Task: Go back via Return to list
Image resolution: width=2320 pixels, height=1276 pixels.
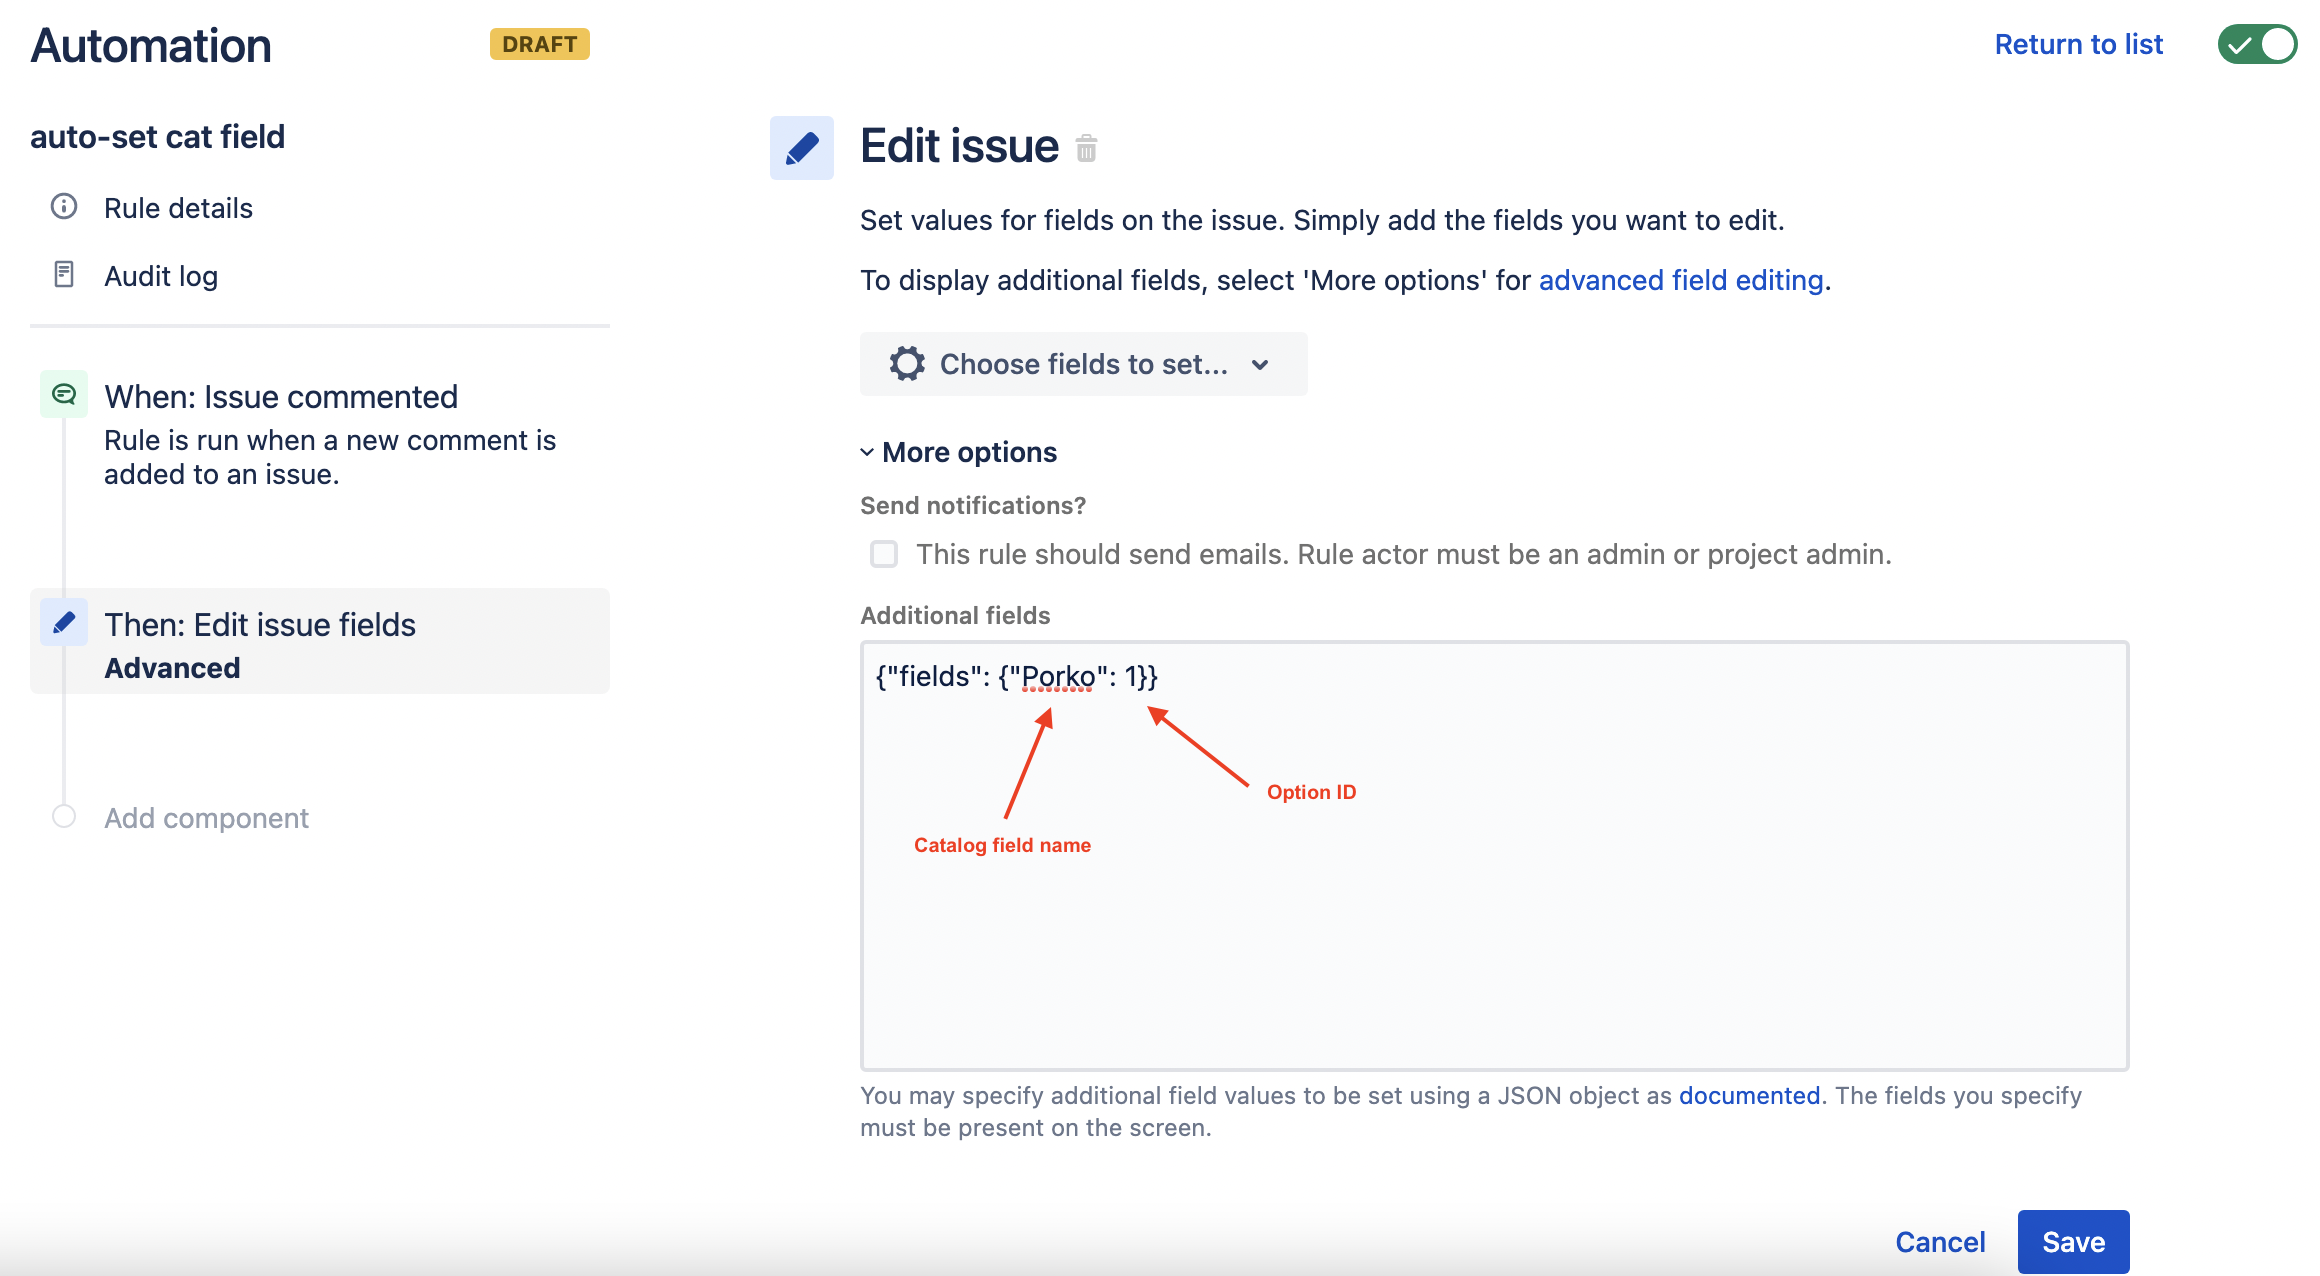Action: (x=2078, y=45)
